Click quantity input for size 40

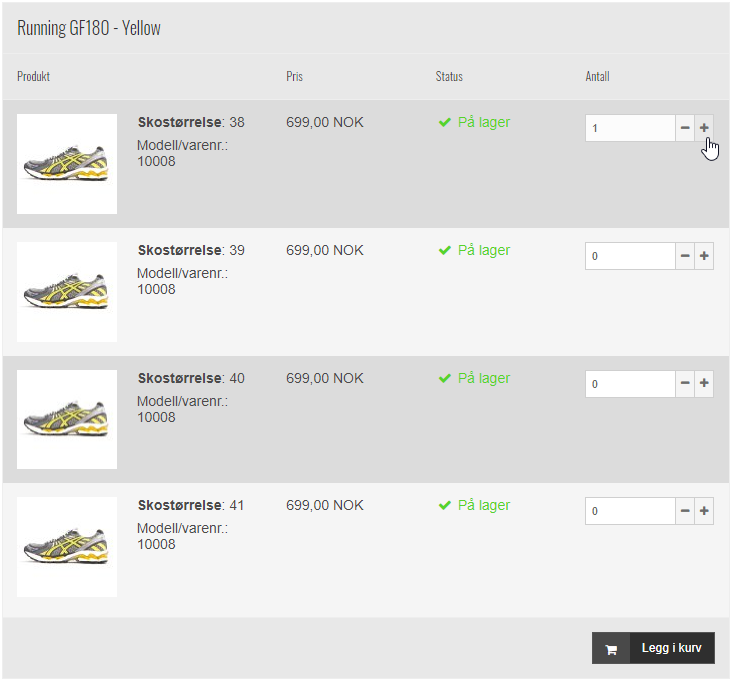(630, 384)
